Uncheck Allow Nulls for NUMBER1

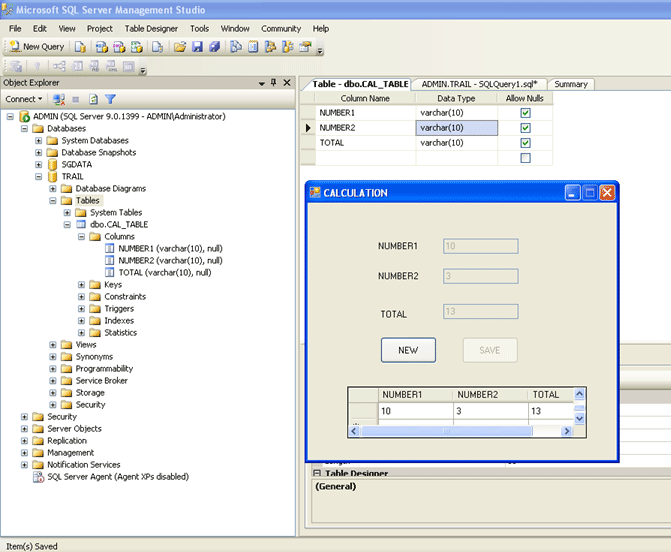[x=525, y=113]
